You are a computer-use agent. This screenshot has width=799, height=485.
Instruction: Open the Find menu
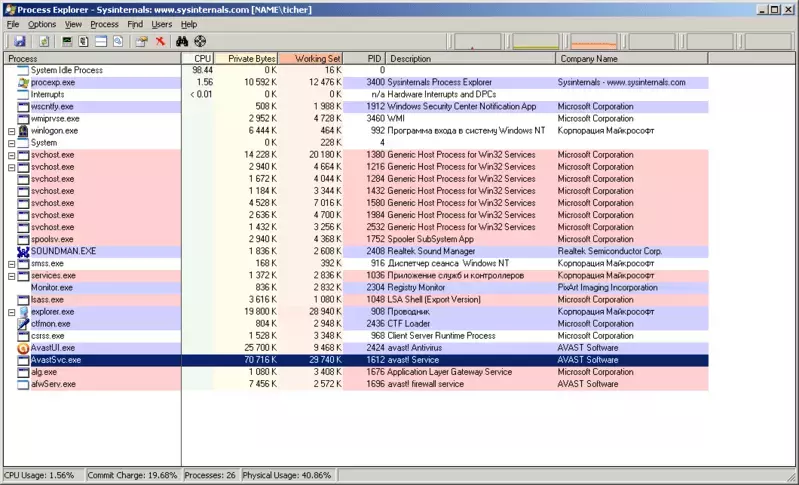point(135,24)
